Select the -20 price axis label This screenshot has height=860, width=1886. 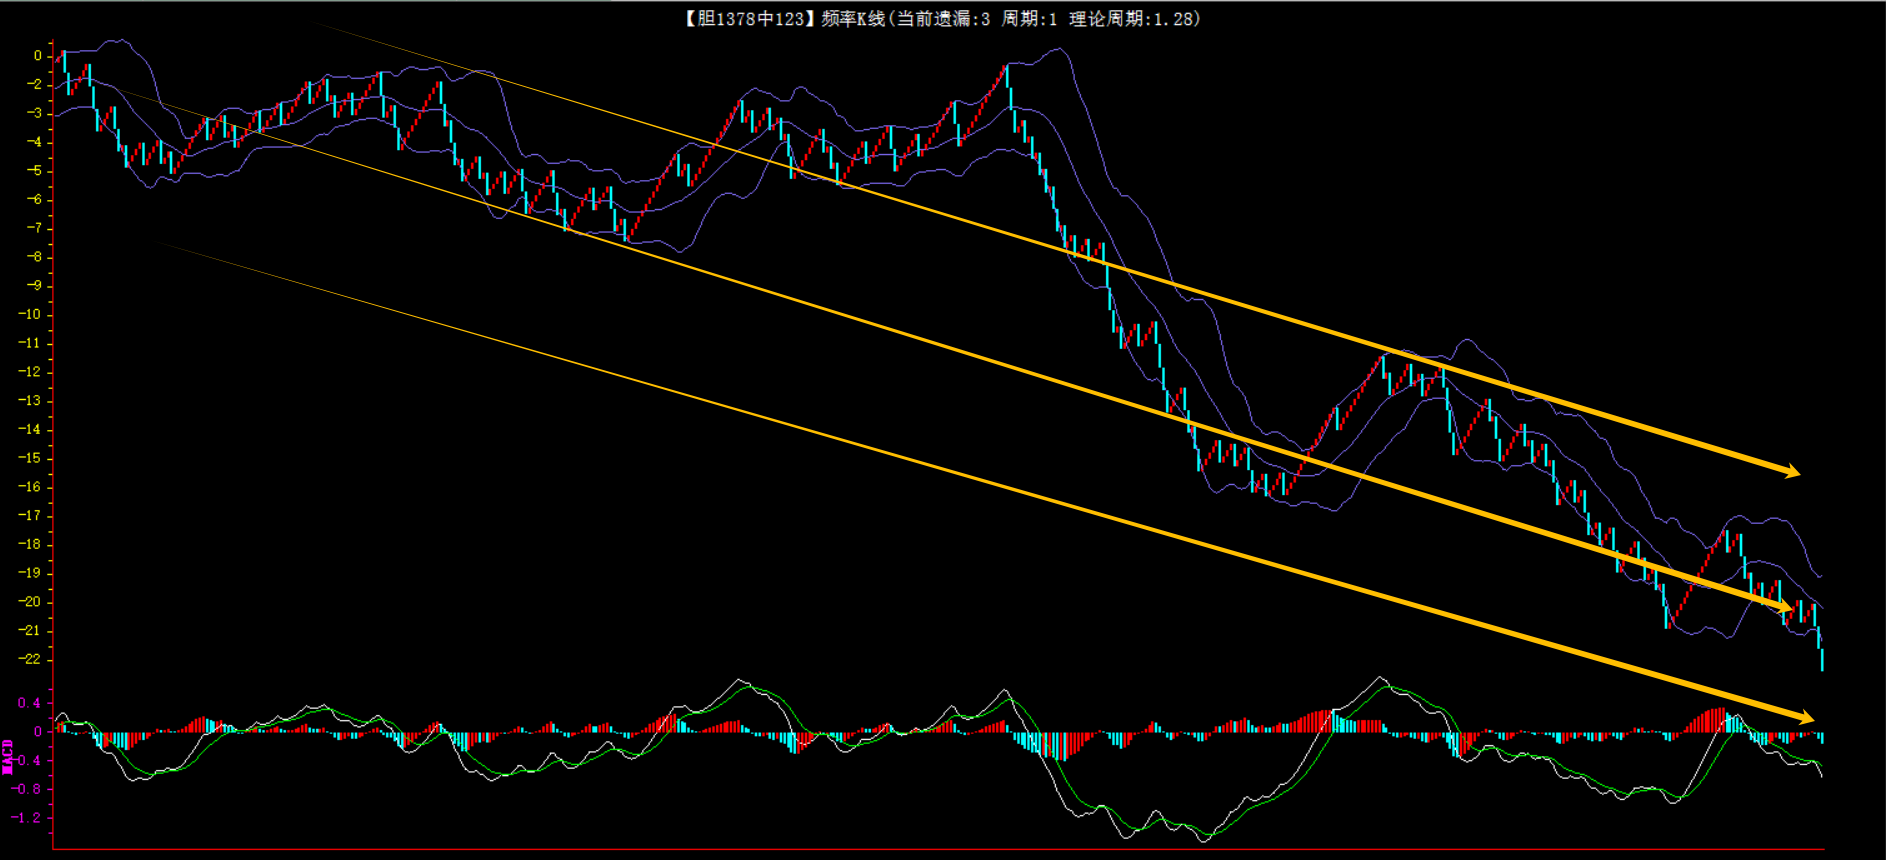coord(30,602)
